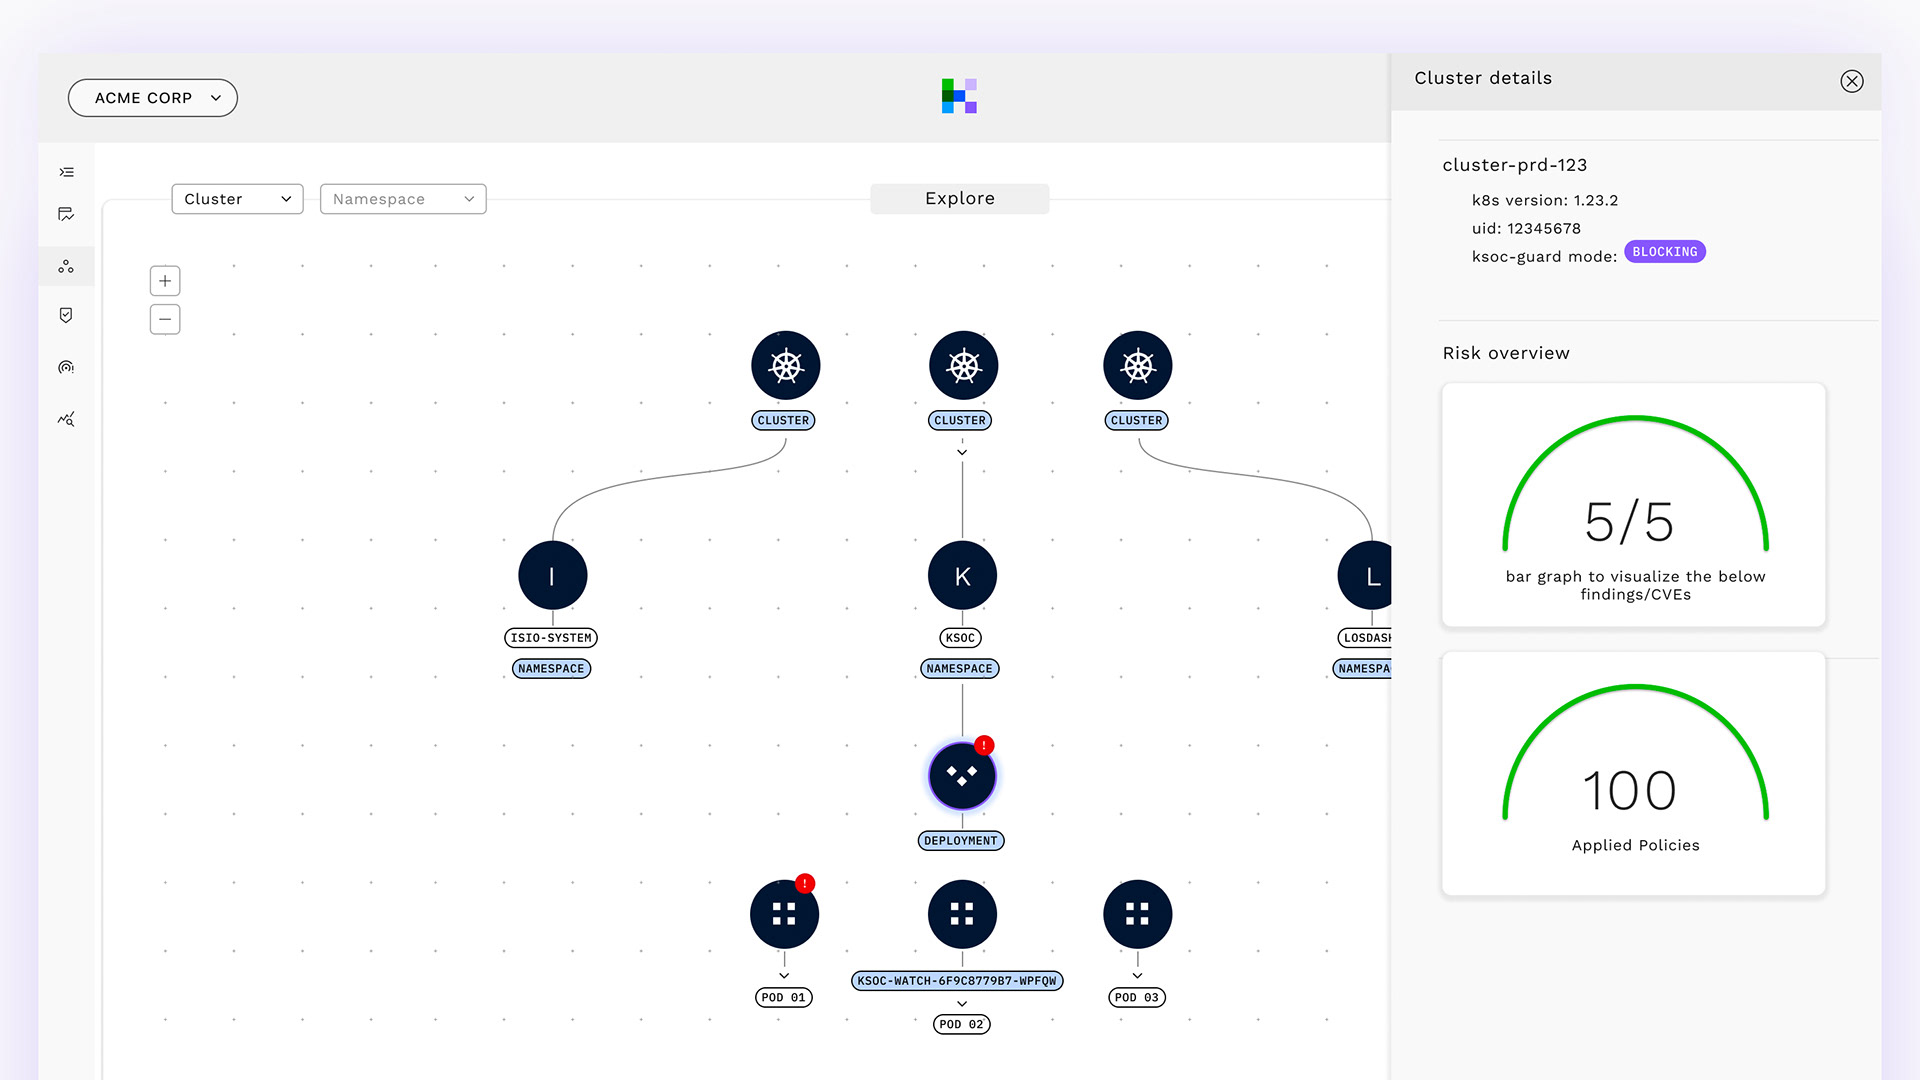Select the POD 03 node circle
This screenshot has height=1080, width=1920.
point(1138,914)
